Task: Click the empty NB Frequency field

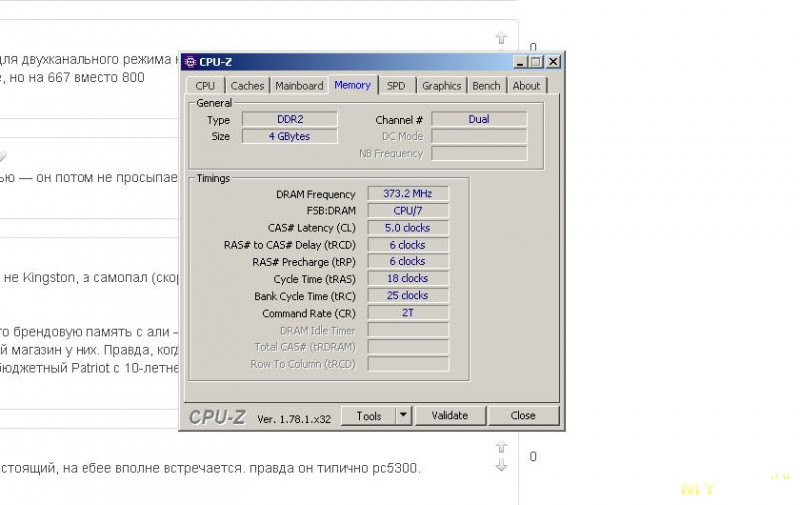Action: 479,153
